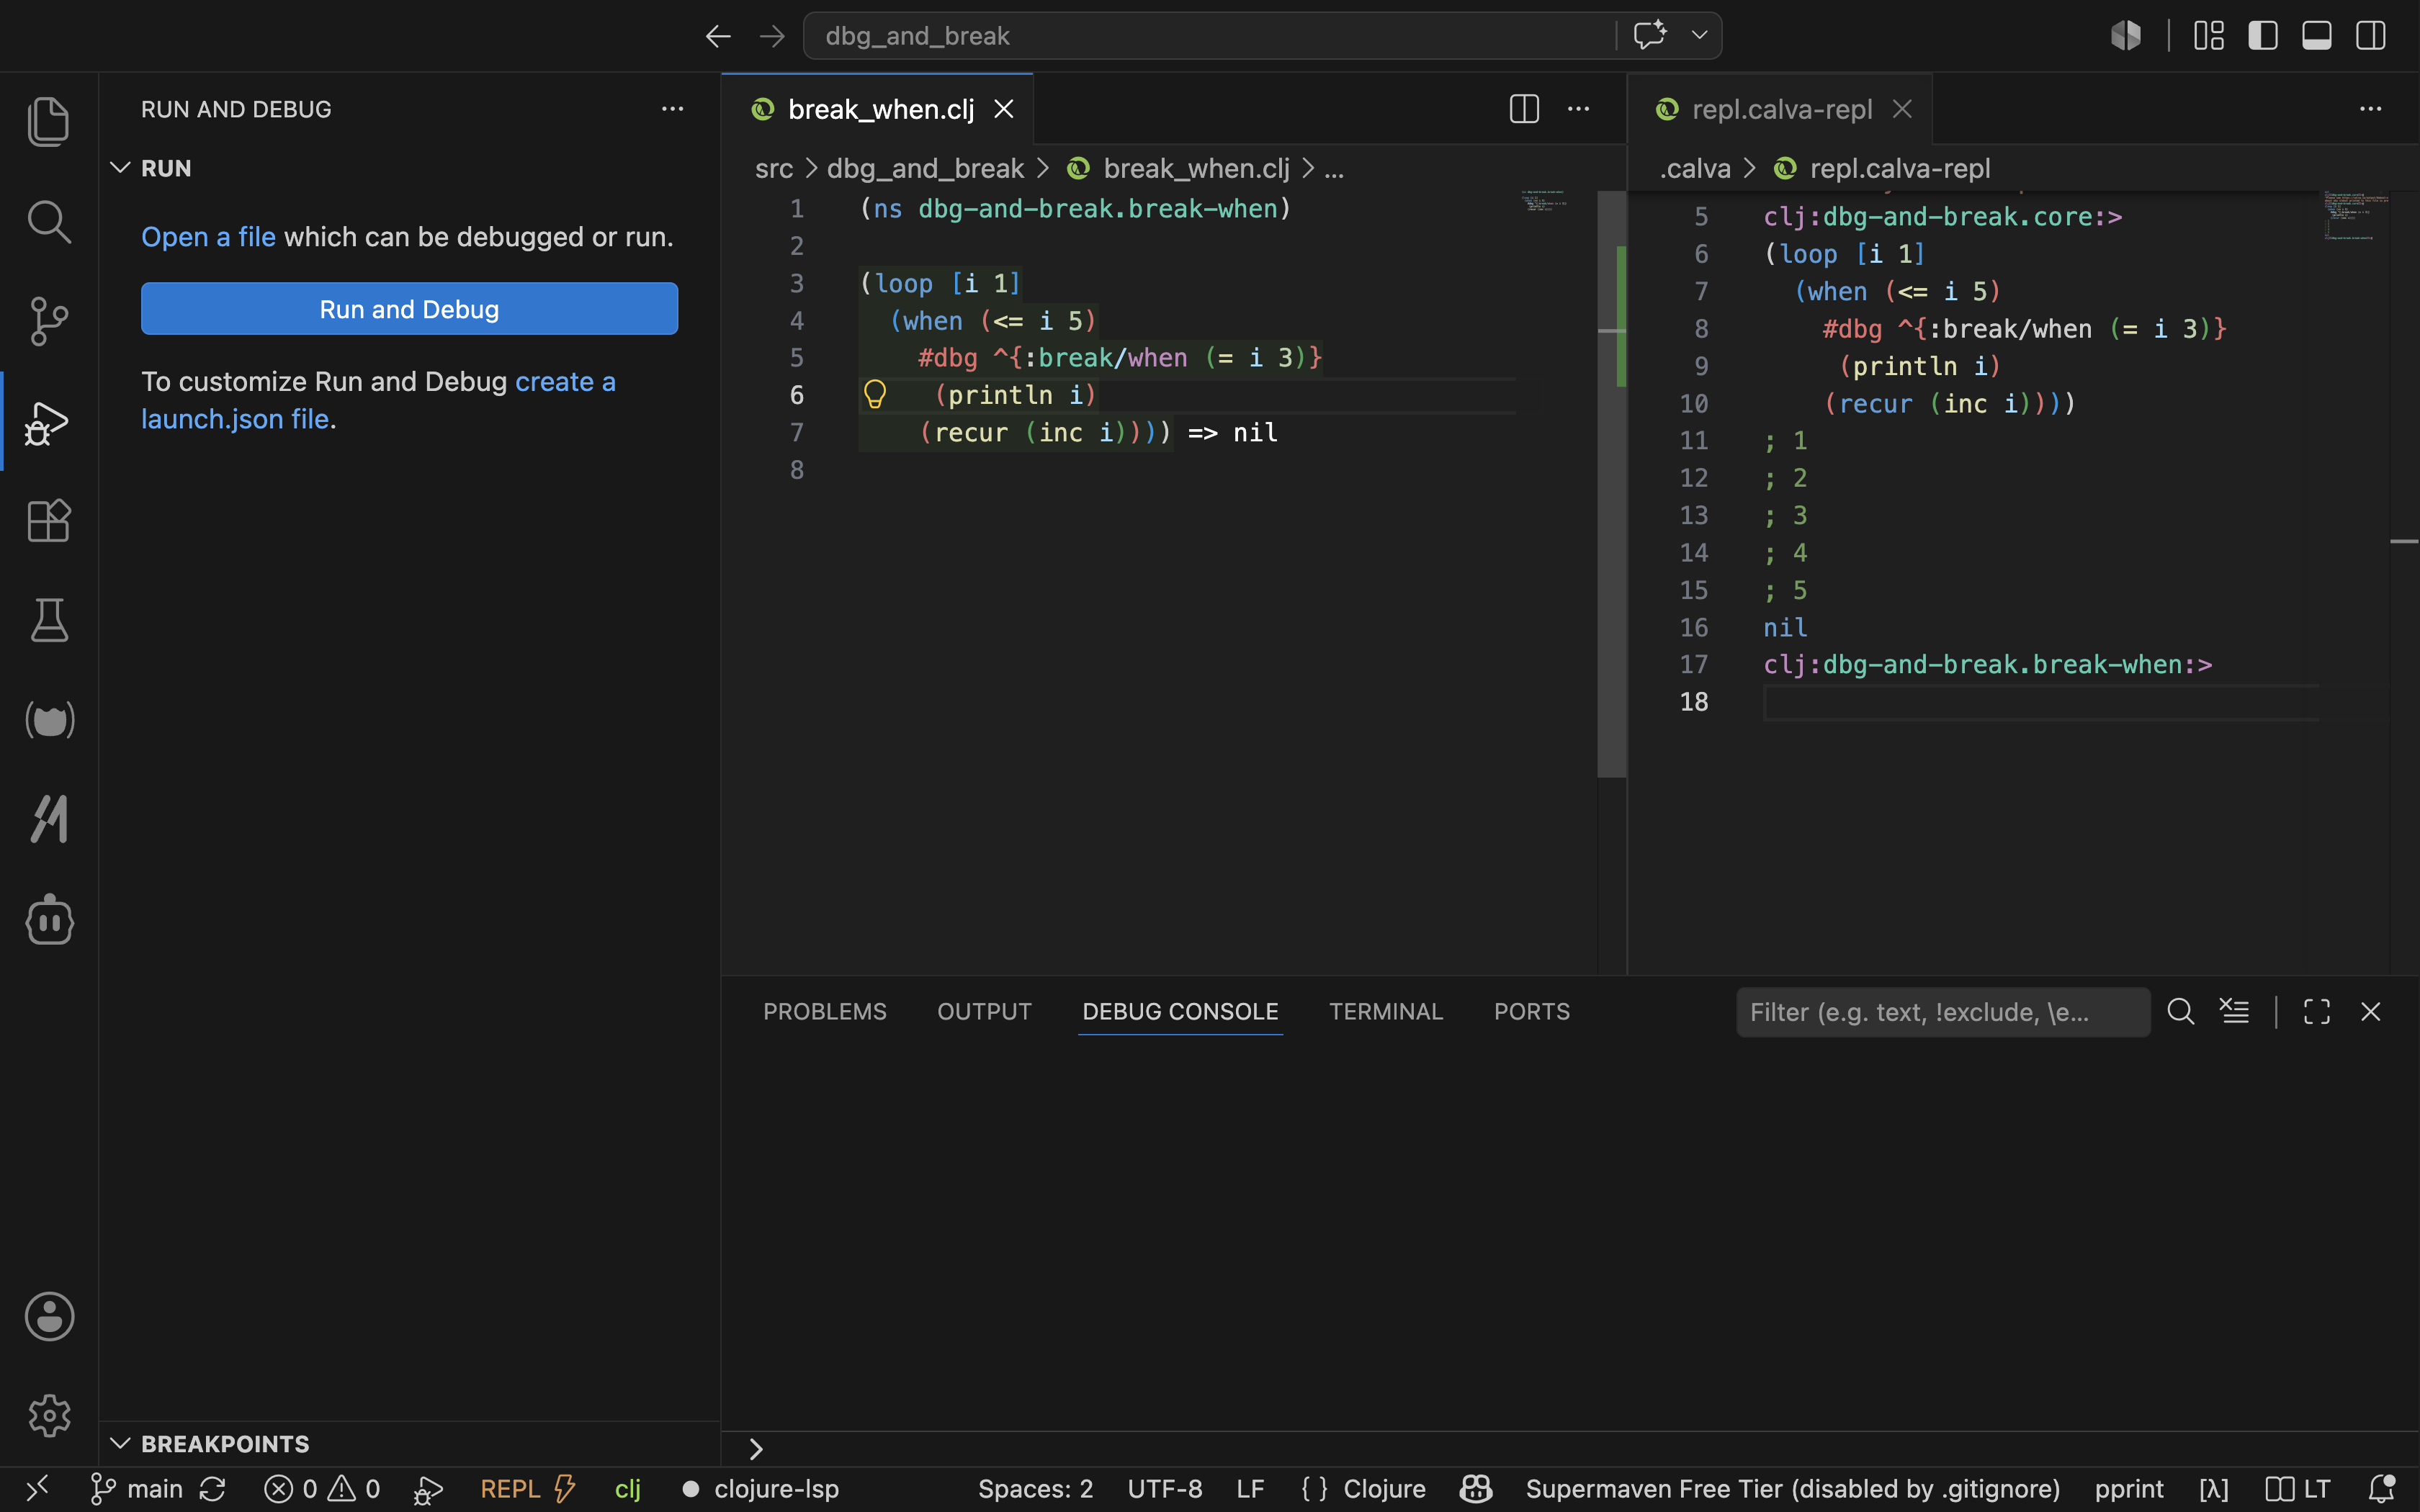This screenshot has width=2420, height=1512.
Task: Open the dbg_and_break breadcrumb folder
Action: (x=925, y=168)
